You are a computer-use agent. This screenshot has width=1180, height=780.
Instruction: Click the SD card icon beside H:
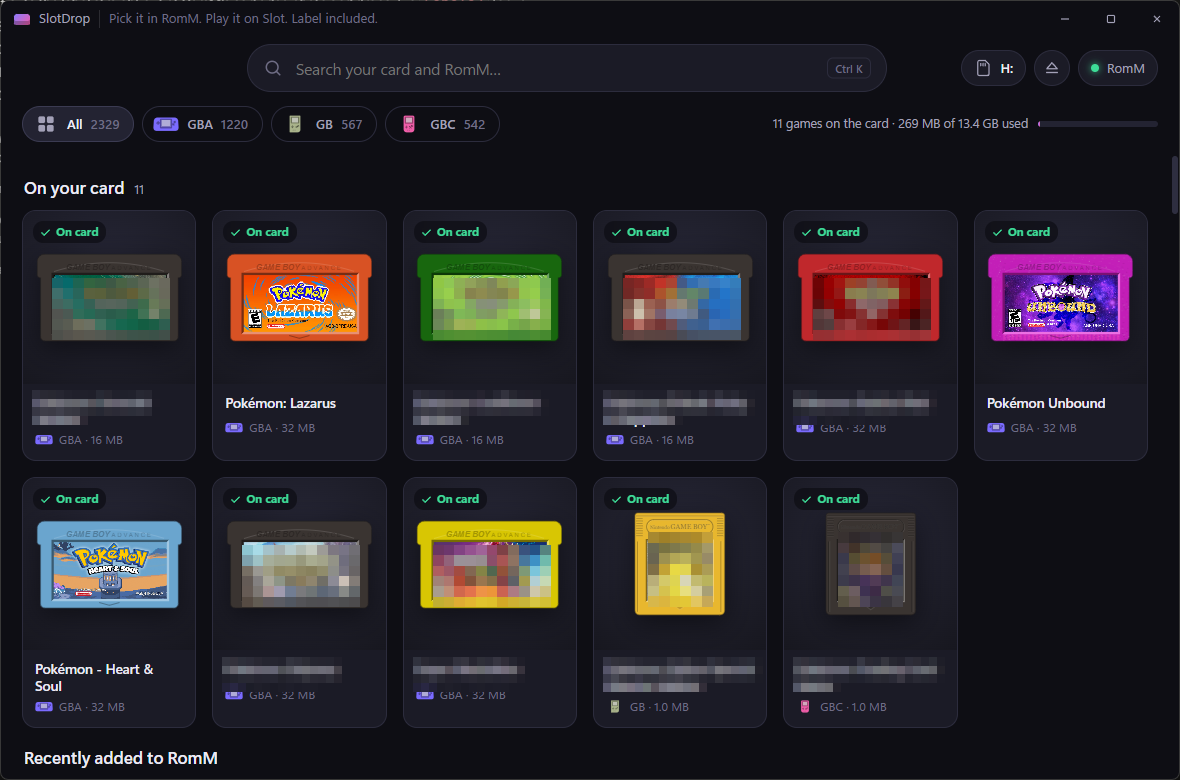(x=983, y=69)
